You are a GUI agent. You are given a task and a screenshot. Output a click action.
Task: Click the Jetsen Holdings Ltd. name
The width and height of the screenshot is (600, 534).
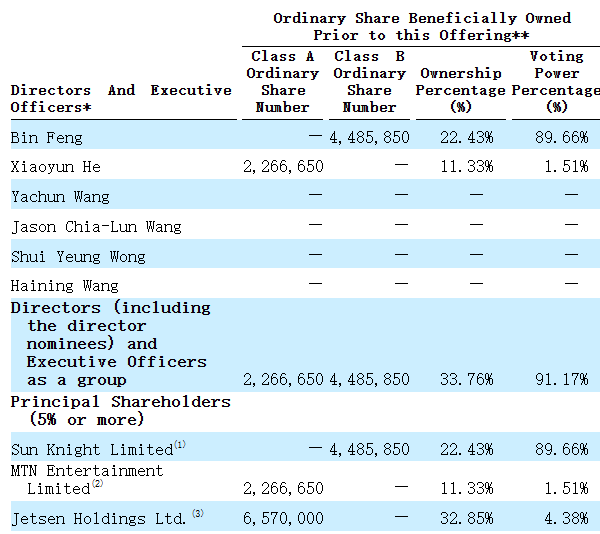(x=98, y=519)
